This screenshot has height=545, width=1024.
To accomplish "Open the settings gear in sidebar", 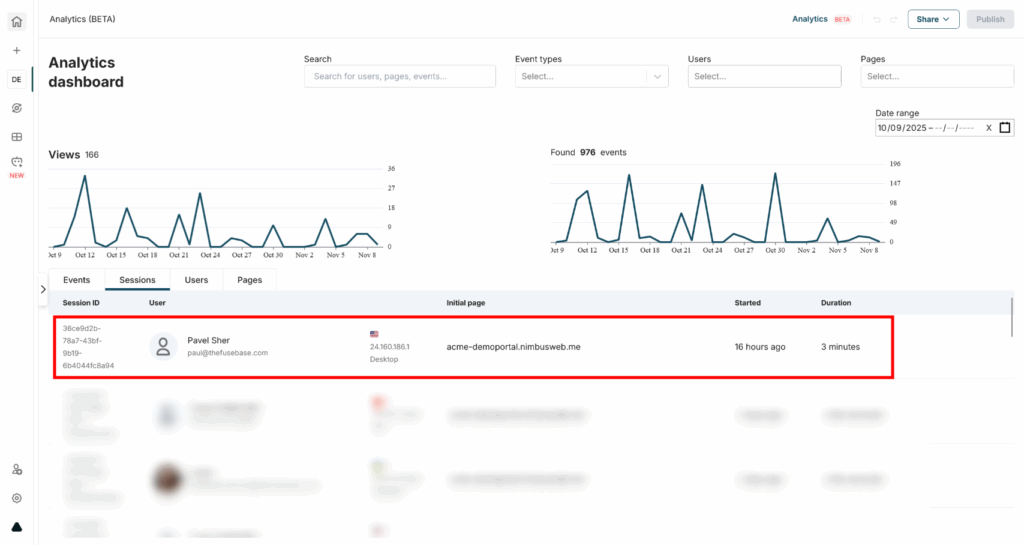I will click(x=17, y=498).
